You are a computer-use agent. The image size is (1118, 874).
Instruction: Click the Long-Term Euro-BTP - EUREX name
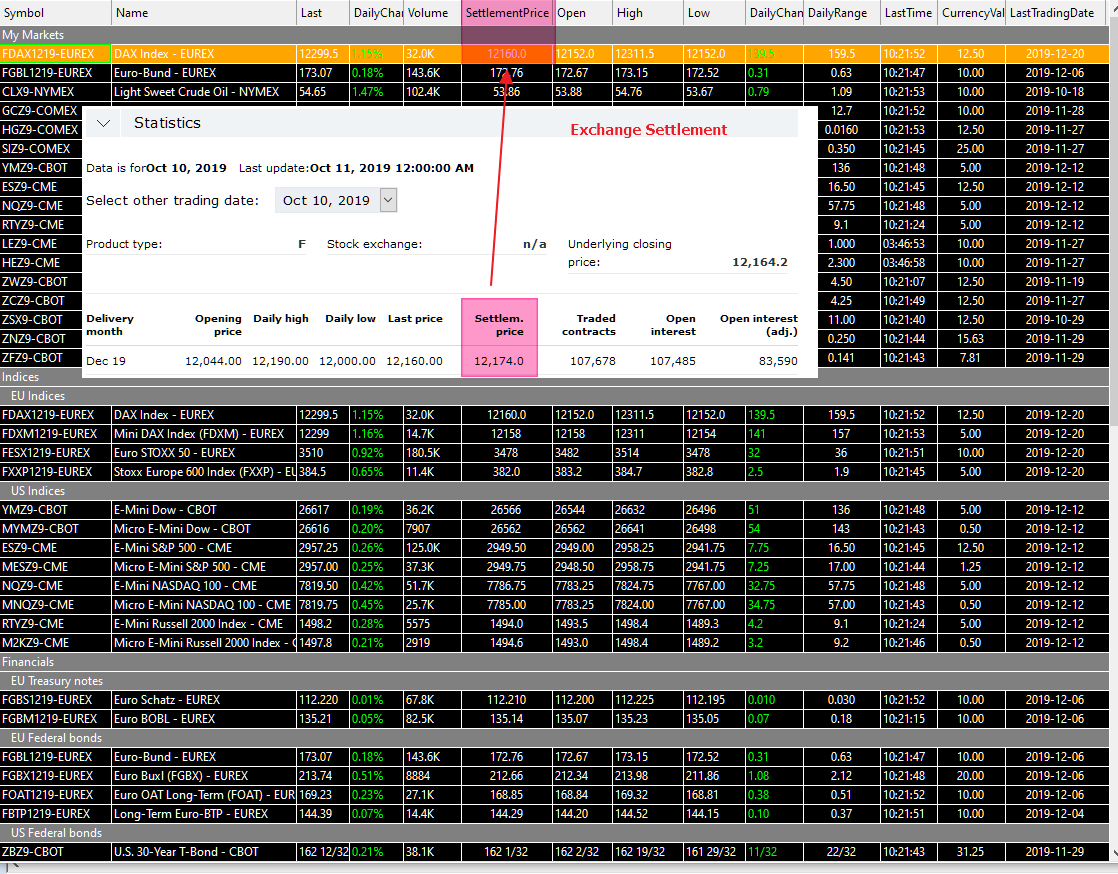[x=204, y=814]
